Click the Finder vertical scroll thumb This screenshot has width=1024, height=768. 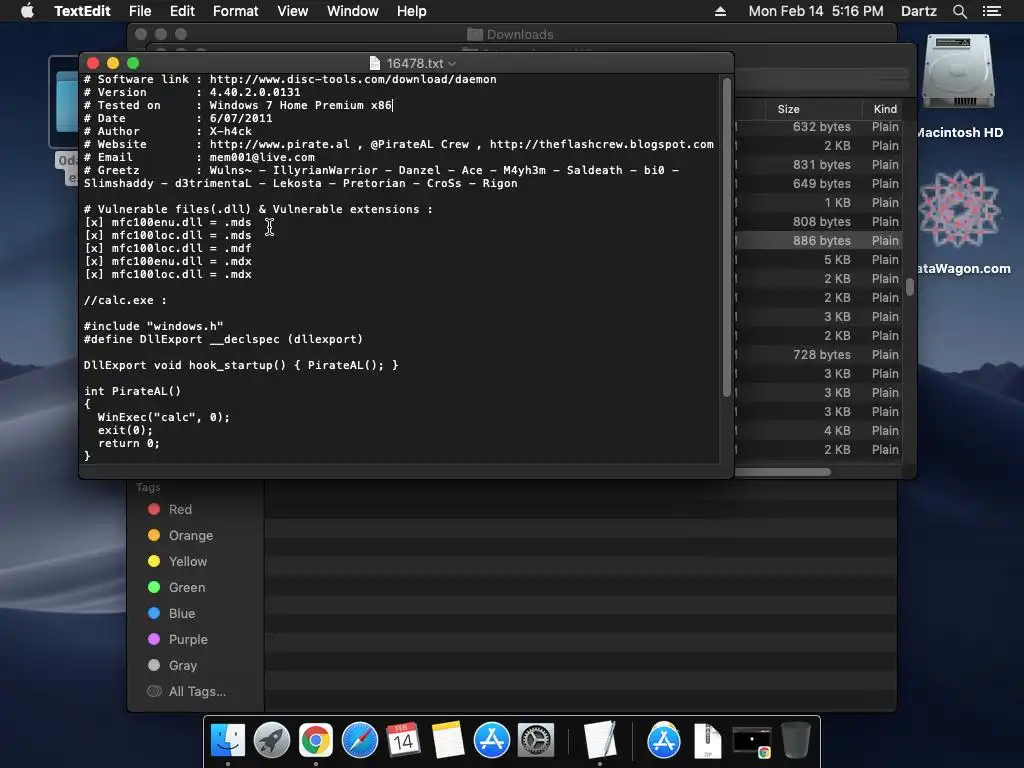coord(910,287)
